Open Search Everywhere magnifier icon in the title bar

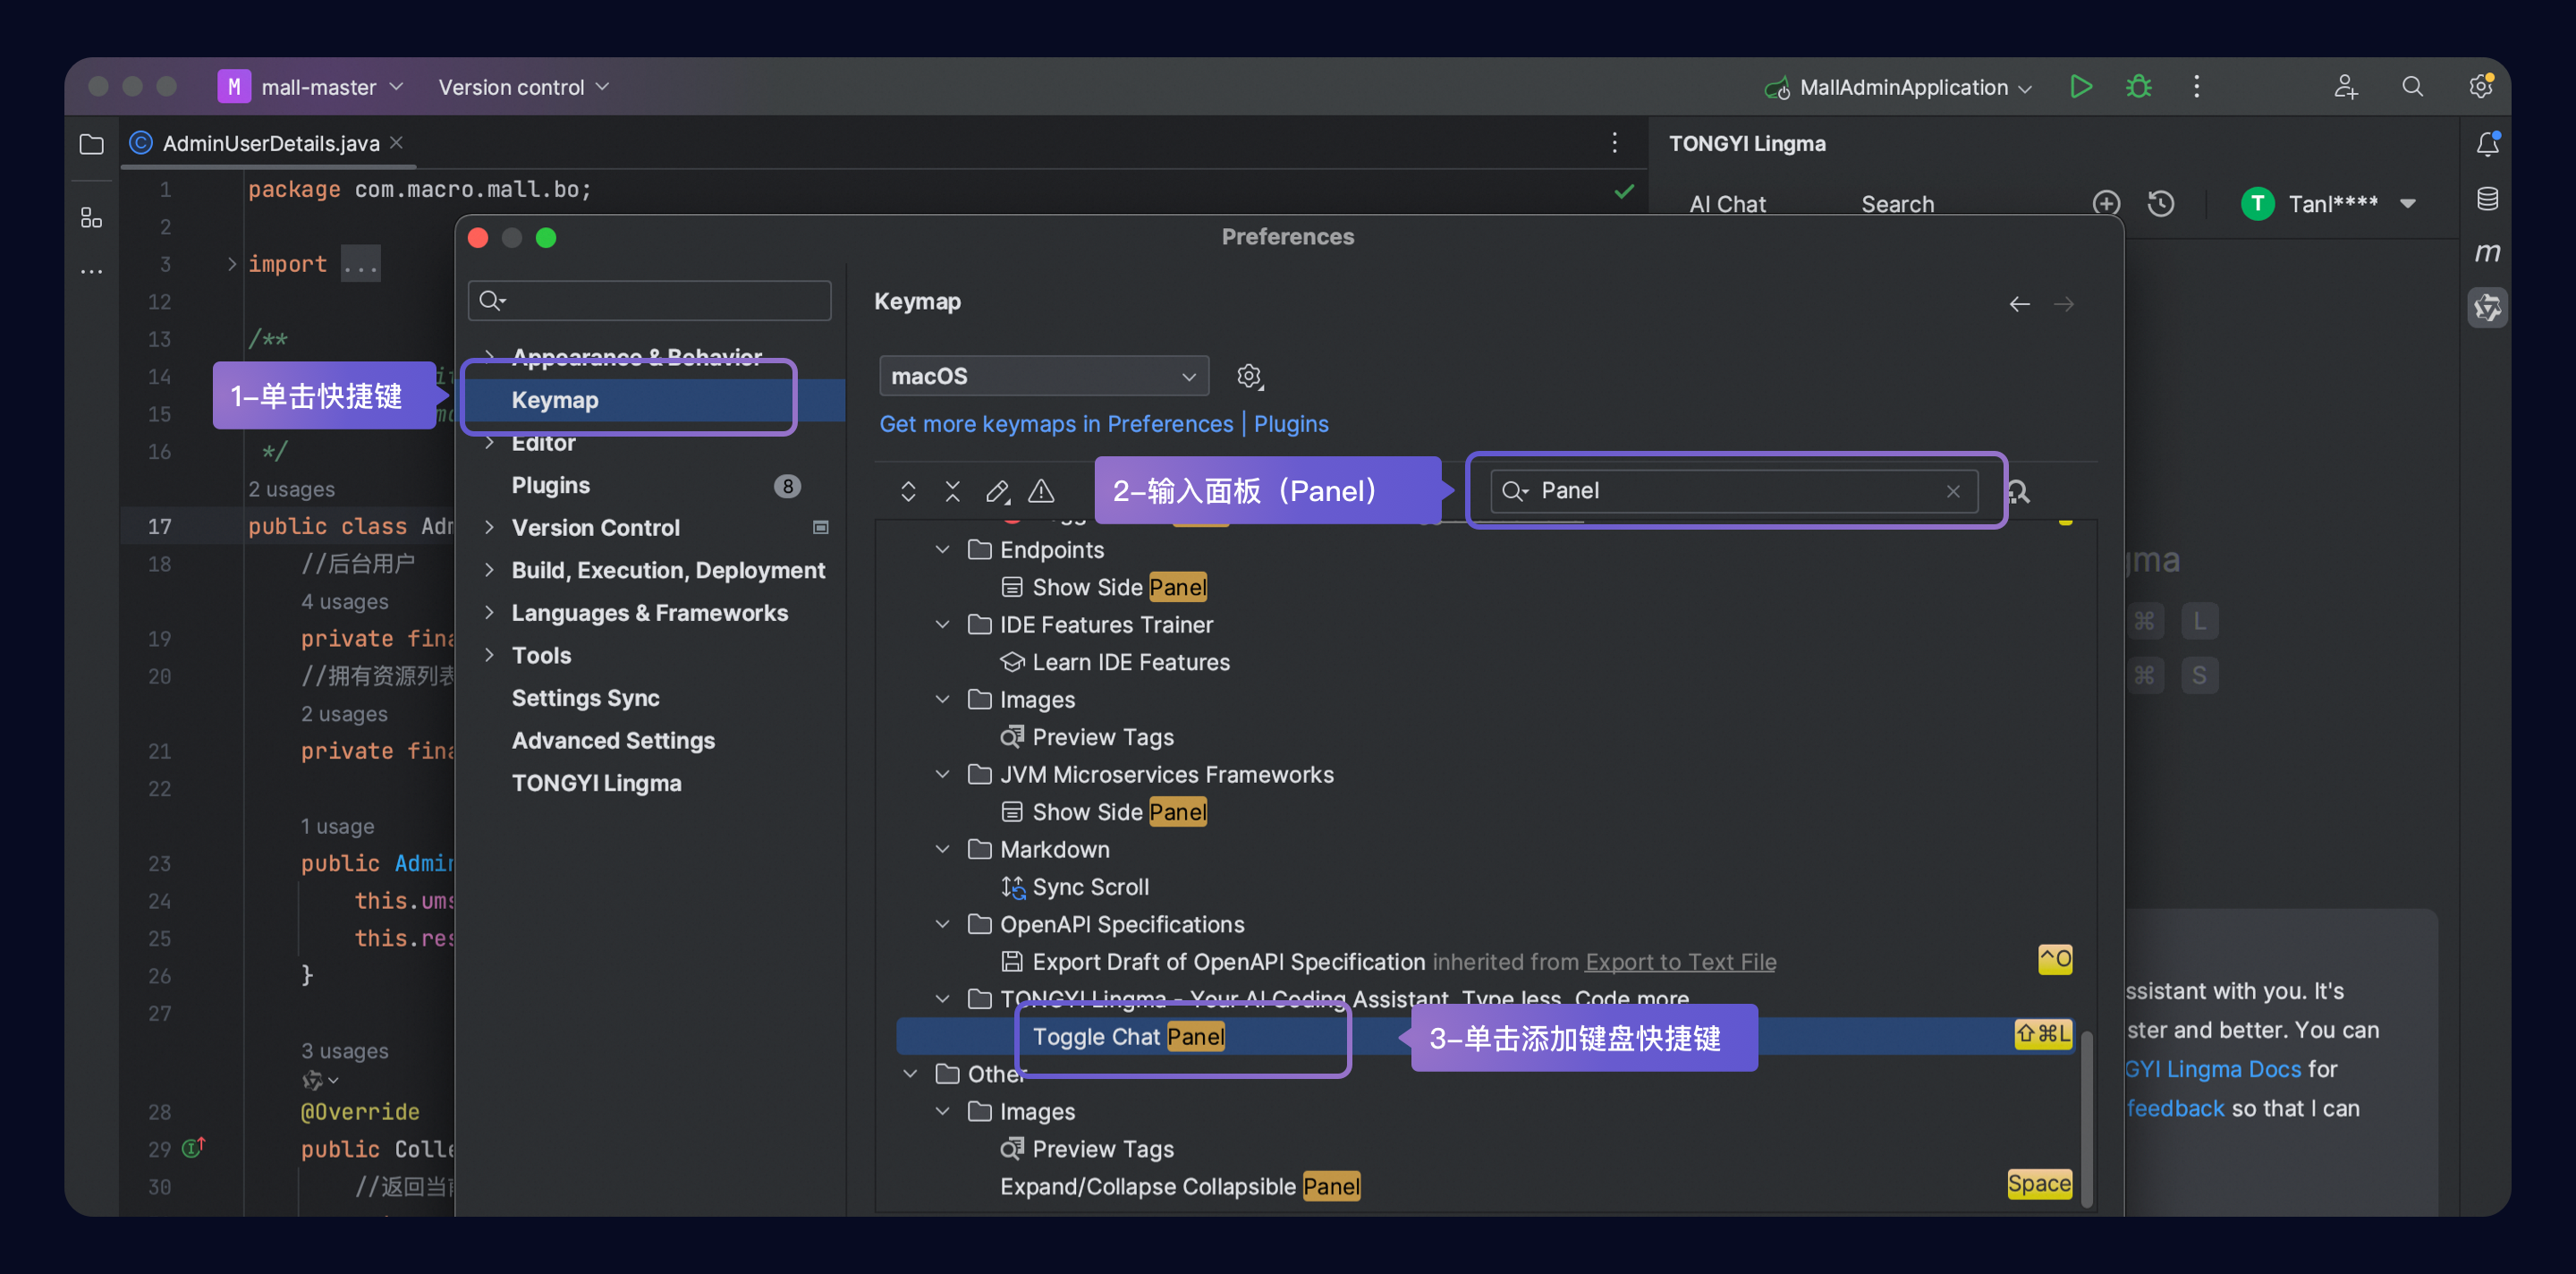tap(2412, 87)
